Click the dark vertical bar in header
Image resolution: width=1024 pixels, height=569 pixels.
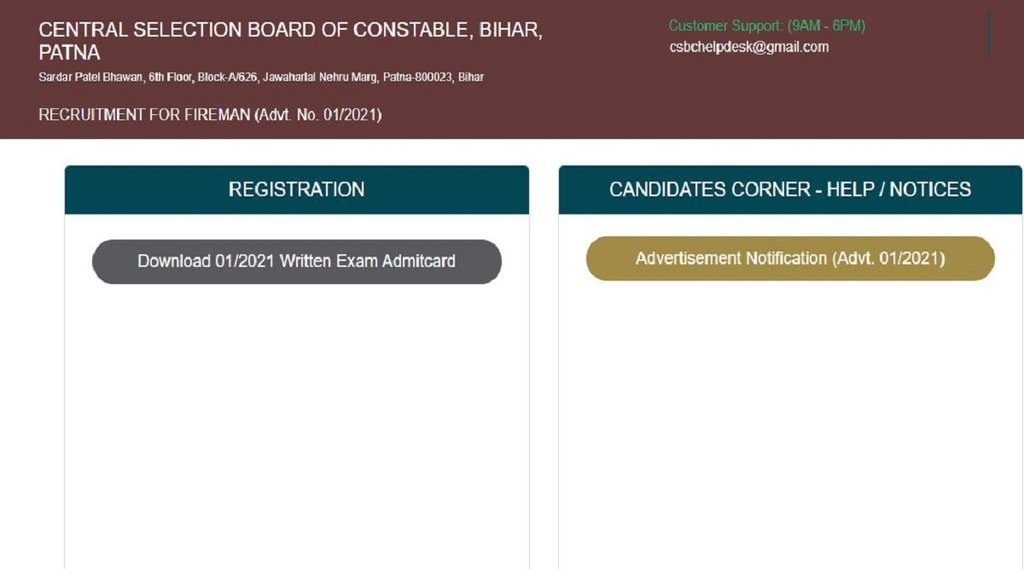[x=989, y=35]
